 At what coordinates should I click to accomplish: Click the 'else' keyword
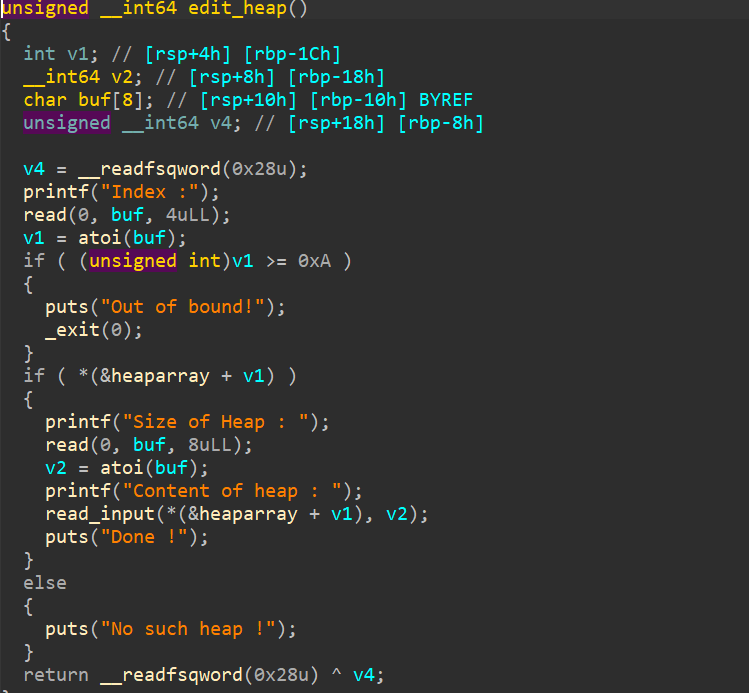click(x=45, y=583)
